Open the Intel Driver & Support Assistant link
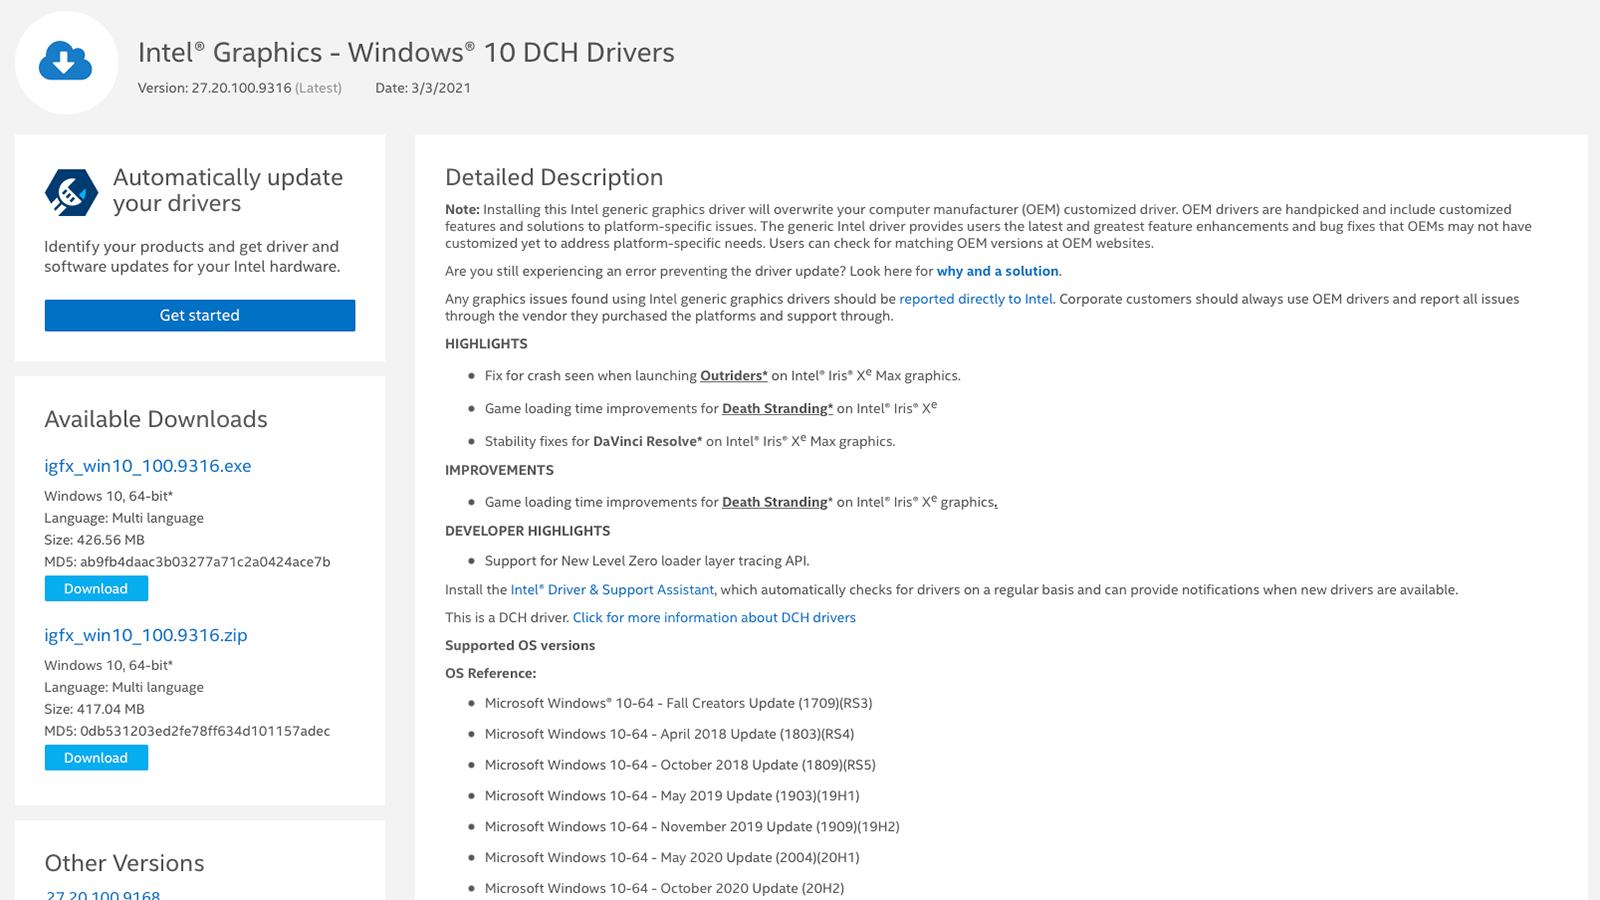Image resolution: width=1600 pixels, height=900 pixels. point(612,590)
